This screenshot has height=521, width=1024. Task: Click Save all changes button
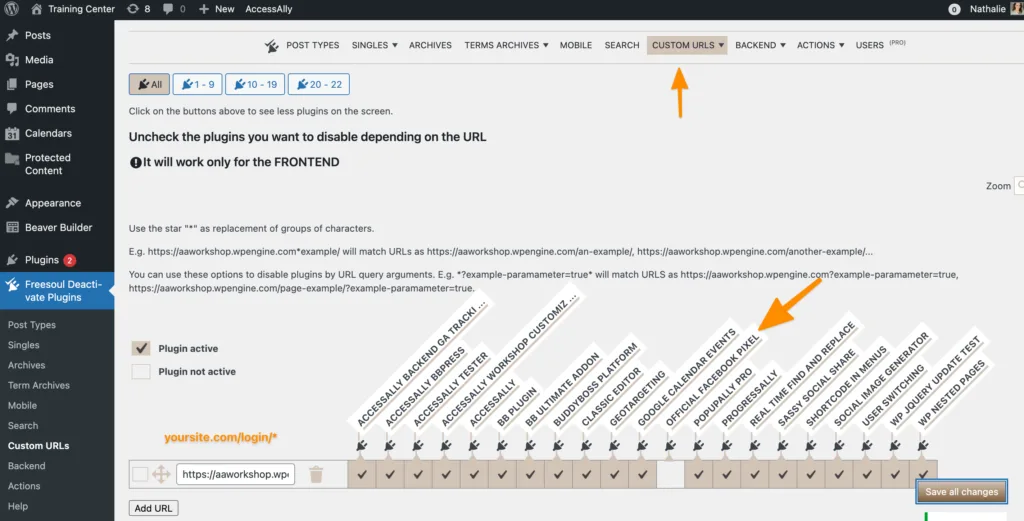(x=961, y=492)
